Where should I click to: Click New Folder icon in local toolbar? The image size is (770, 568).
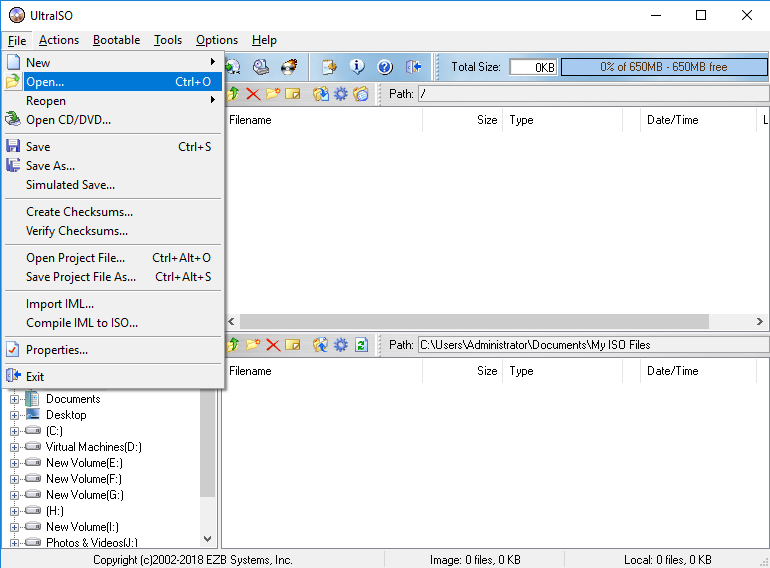[x=253, y=345]
